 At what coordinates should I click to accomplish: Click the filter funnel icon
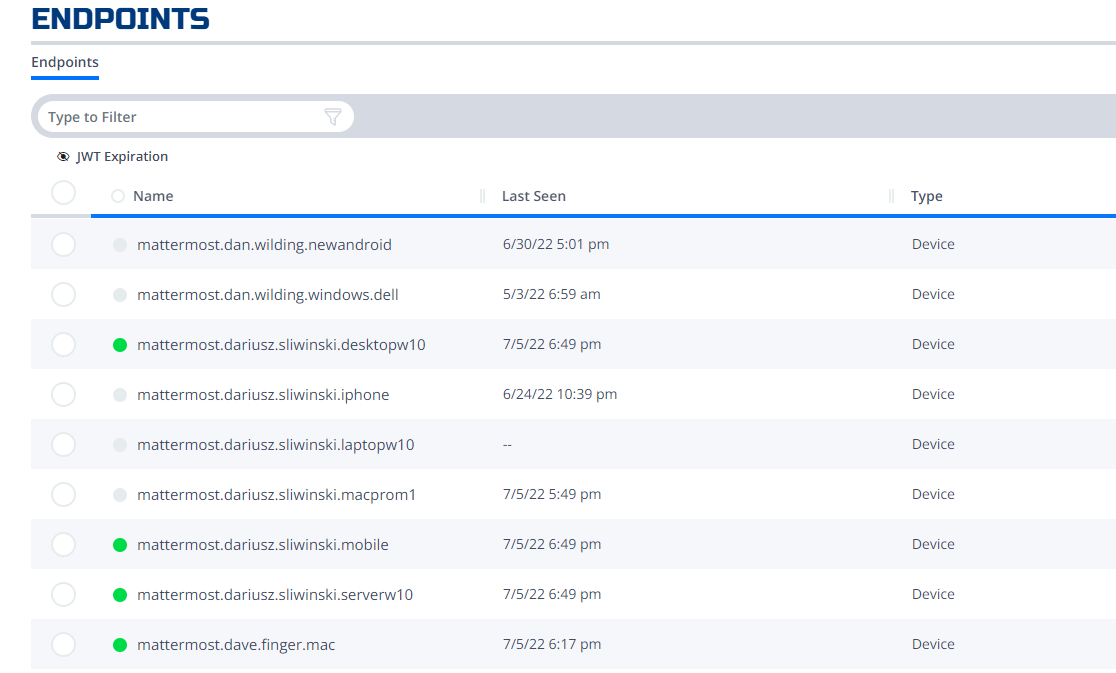332,117
